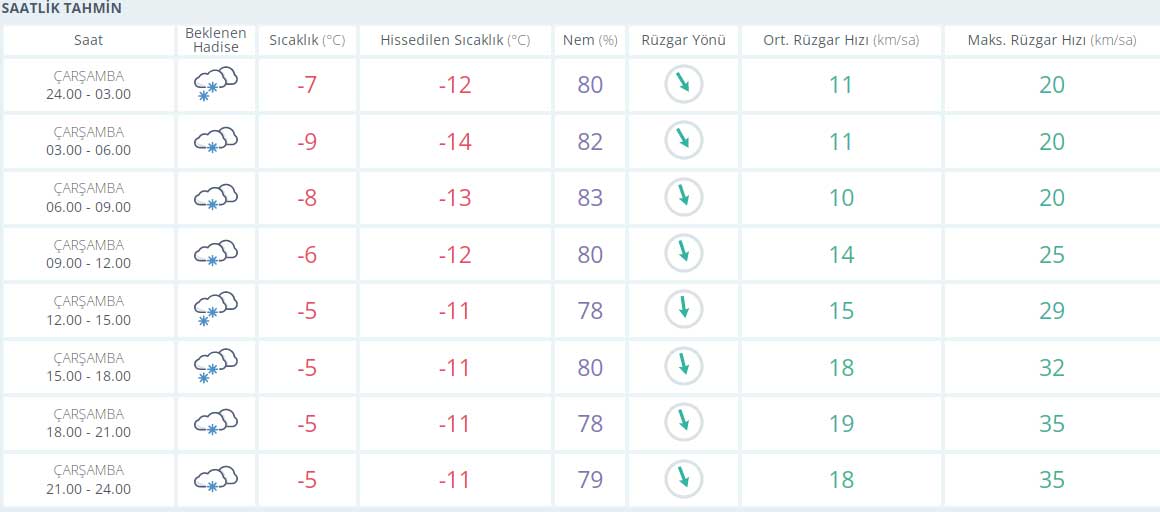This screenshot has width=1160, height=512.
Task: Click the wind direction icon for 18.00 - 21.00
Action: (684, 422)
